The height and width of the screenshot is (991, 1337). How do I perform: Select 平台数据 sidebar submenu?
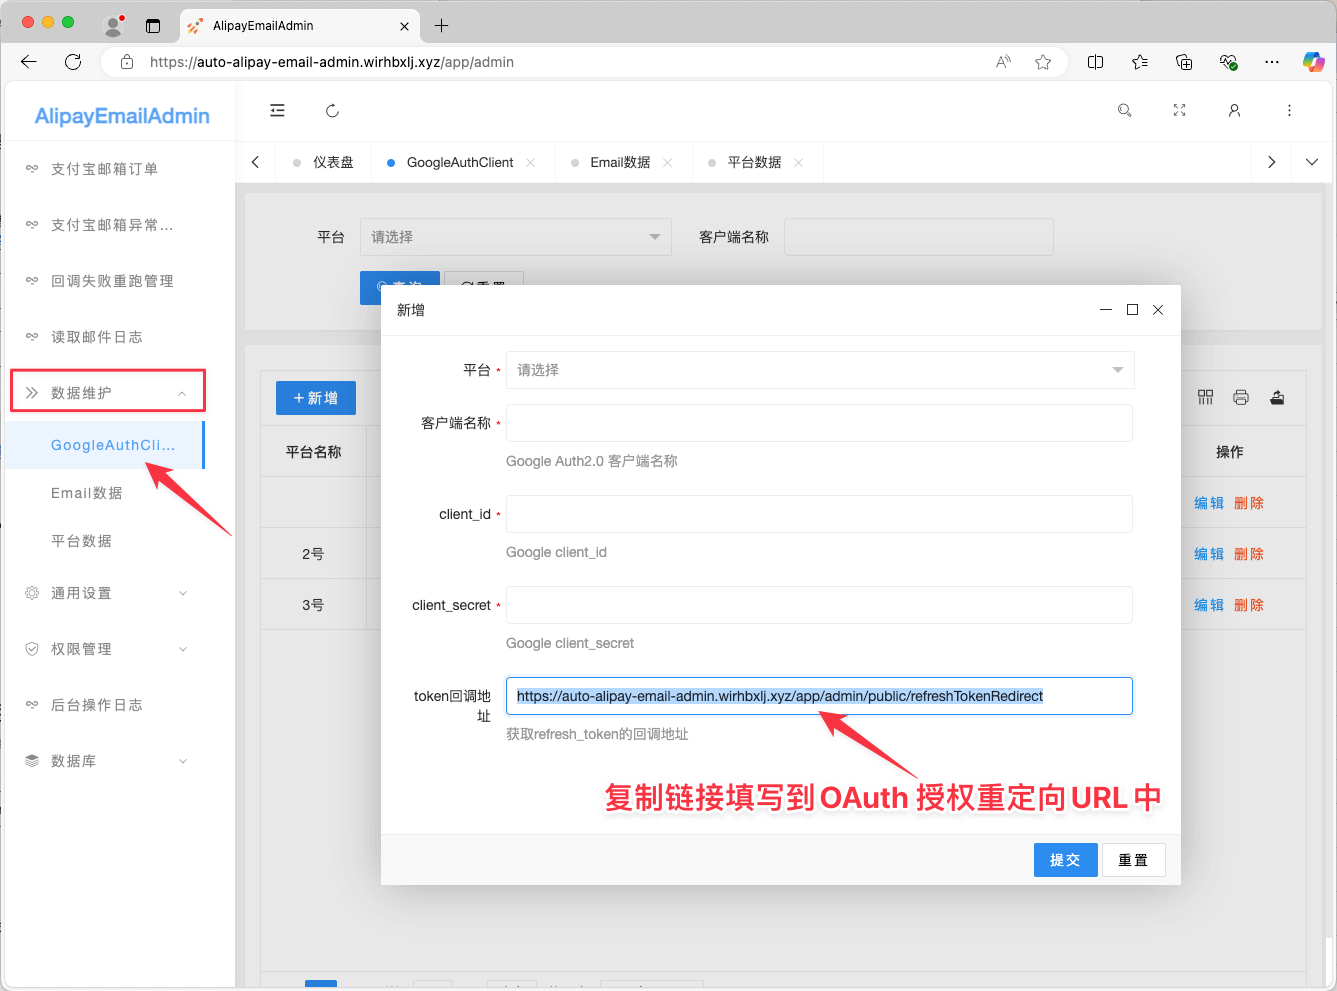(x=82, y=541)
